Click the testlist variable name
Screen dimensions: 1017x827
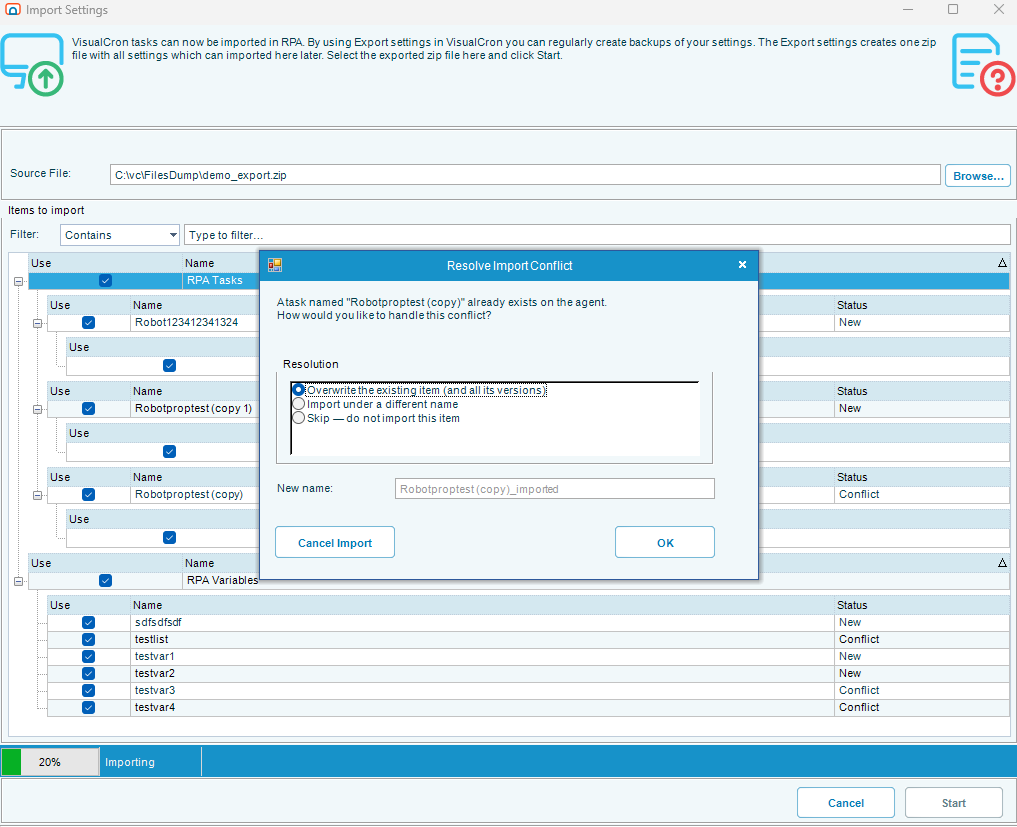152,640
